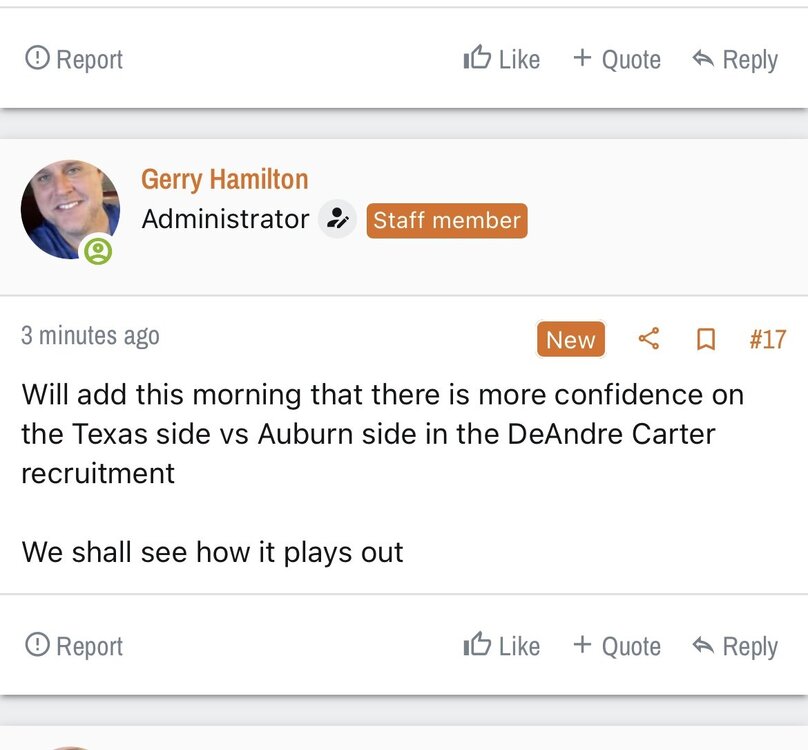The height and width of the screenshot is (750, 808).
Task: Open Gerry Hamilton's avatar photo
Action: pos(69,209)
